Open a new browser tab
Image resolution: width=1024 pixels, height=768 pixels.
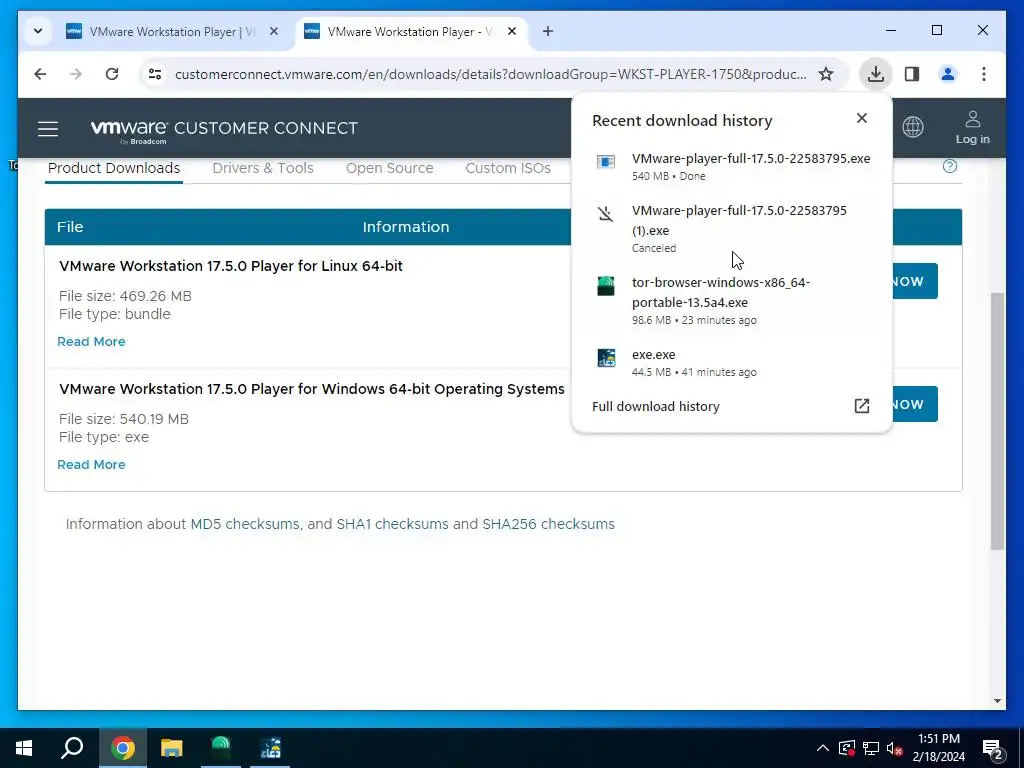click(x=547, y=31)
